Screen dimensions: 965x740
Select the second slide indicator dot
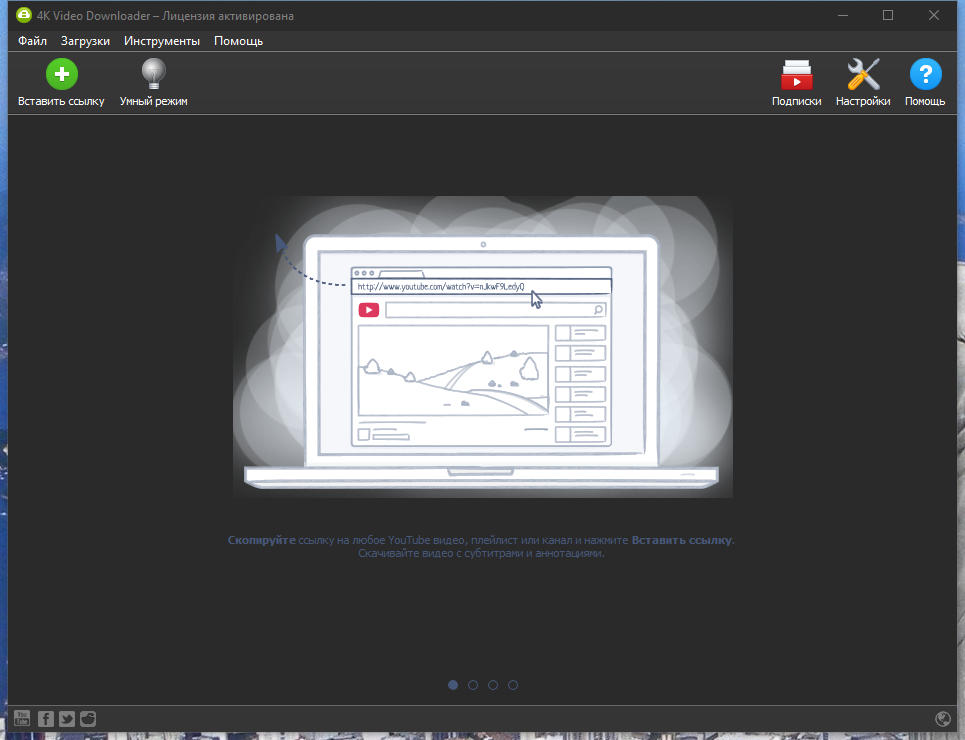coord(473,685)
